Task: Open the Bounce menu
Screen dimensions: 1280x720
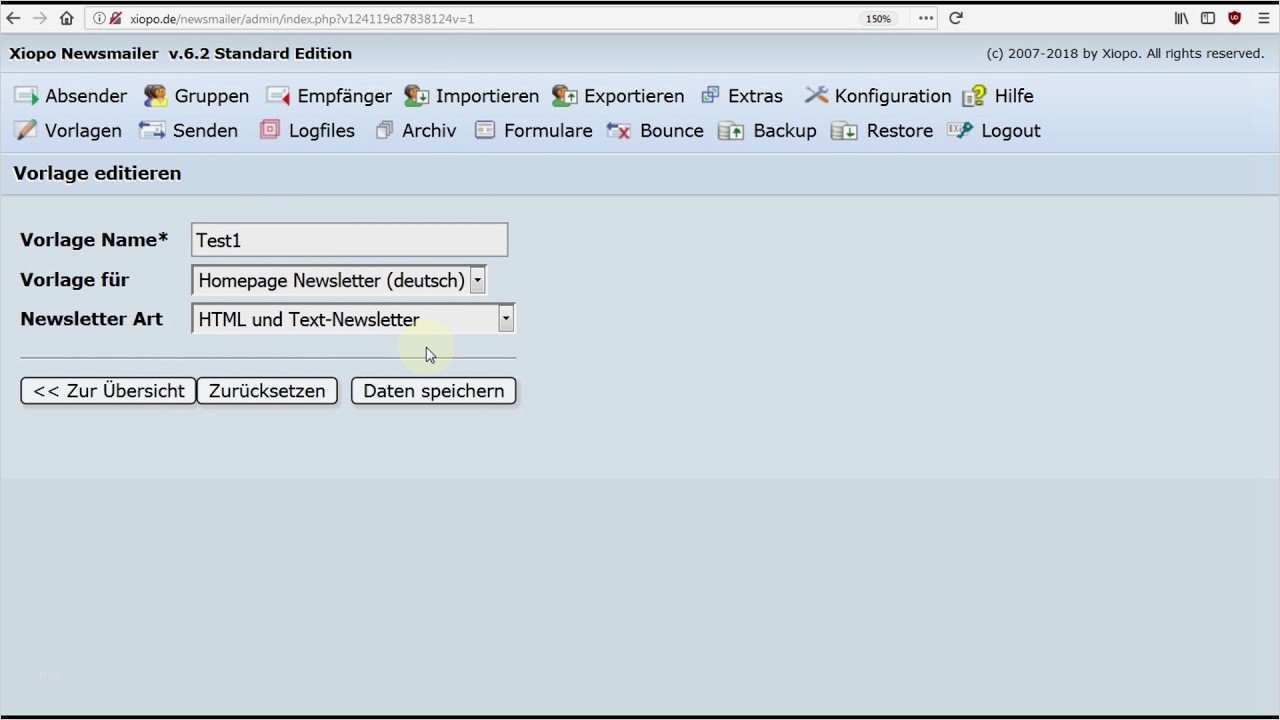Action: [x=672, y=131]
